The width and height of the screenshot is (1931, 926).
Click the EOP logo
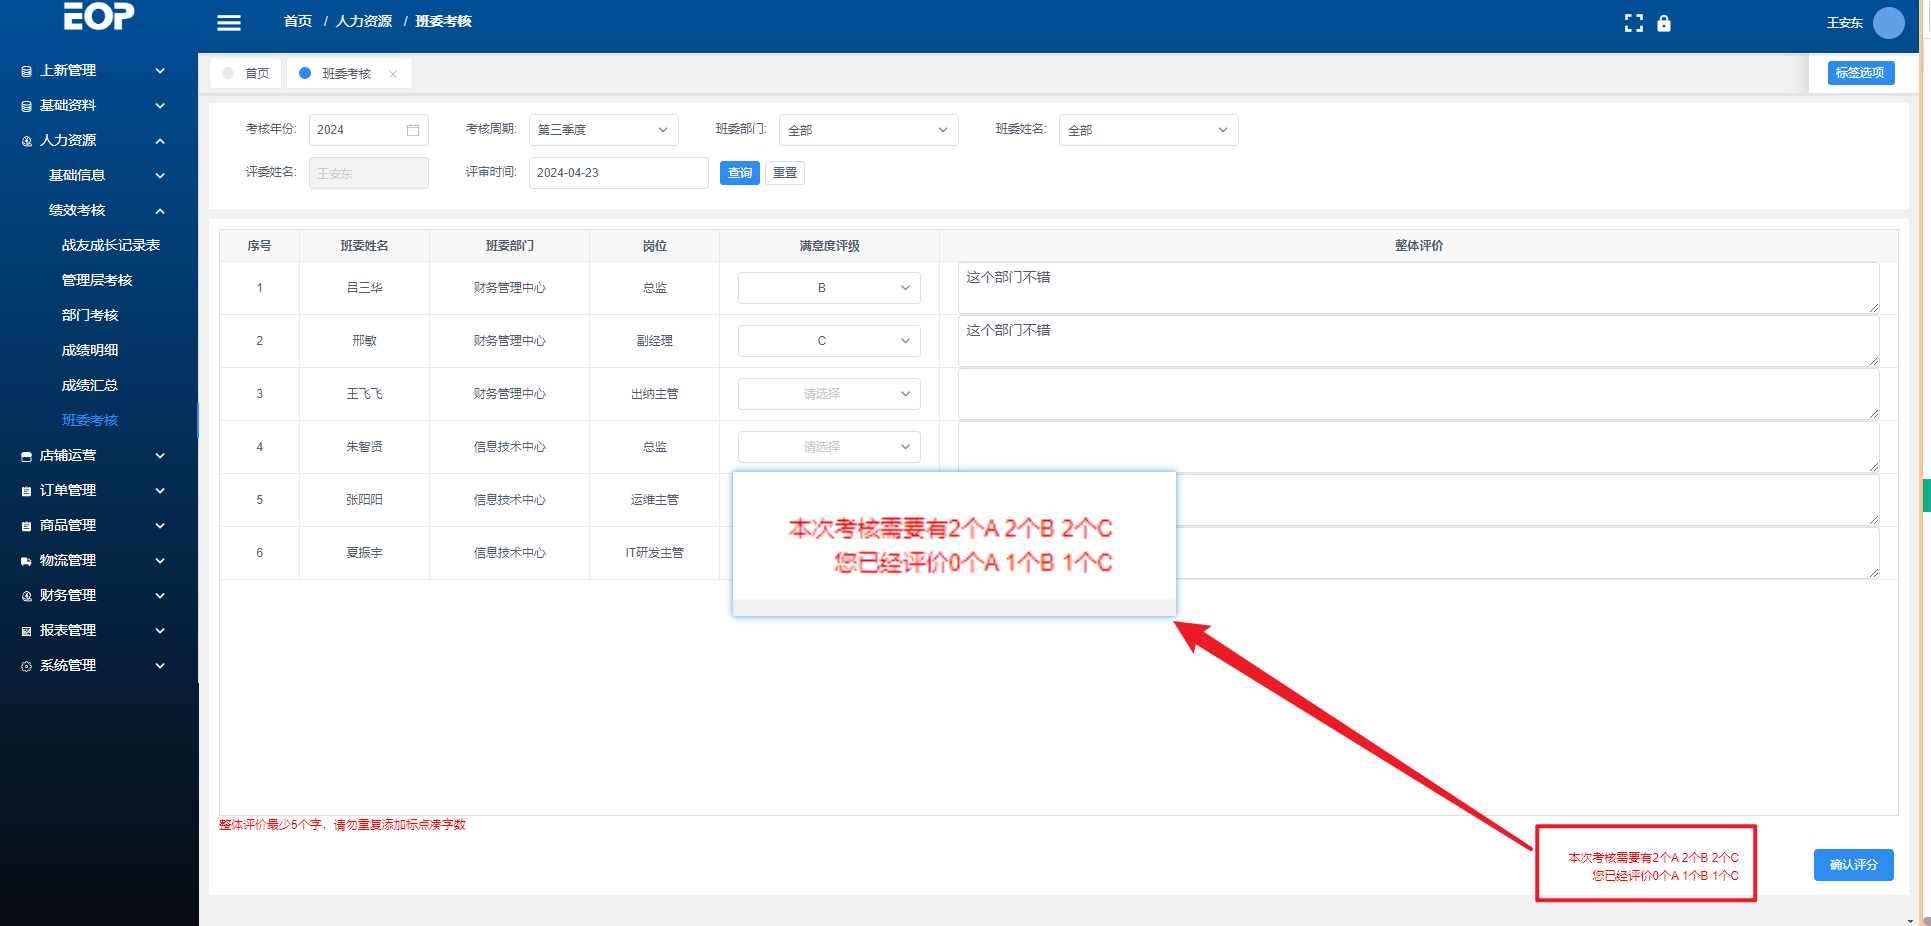[98, 16]
